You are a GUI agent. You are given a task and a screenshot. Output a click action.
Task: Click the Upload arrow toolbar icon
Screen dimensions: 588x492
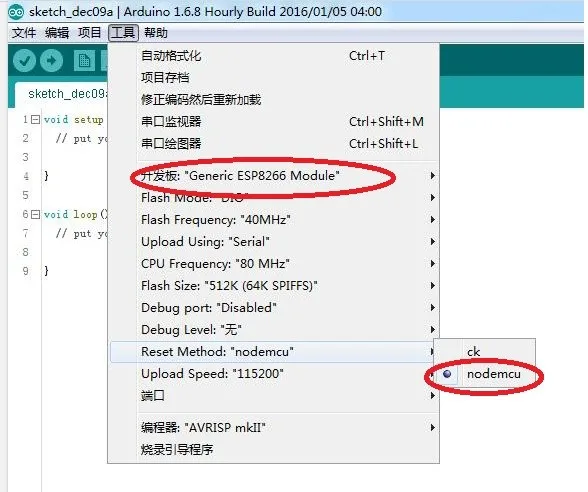tap(51, 61)
